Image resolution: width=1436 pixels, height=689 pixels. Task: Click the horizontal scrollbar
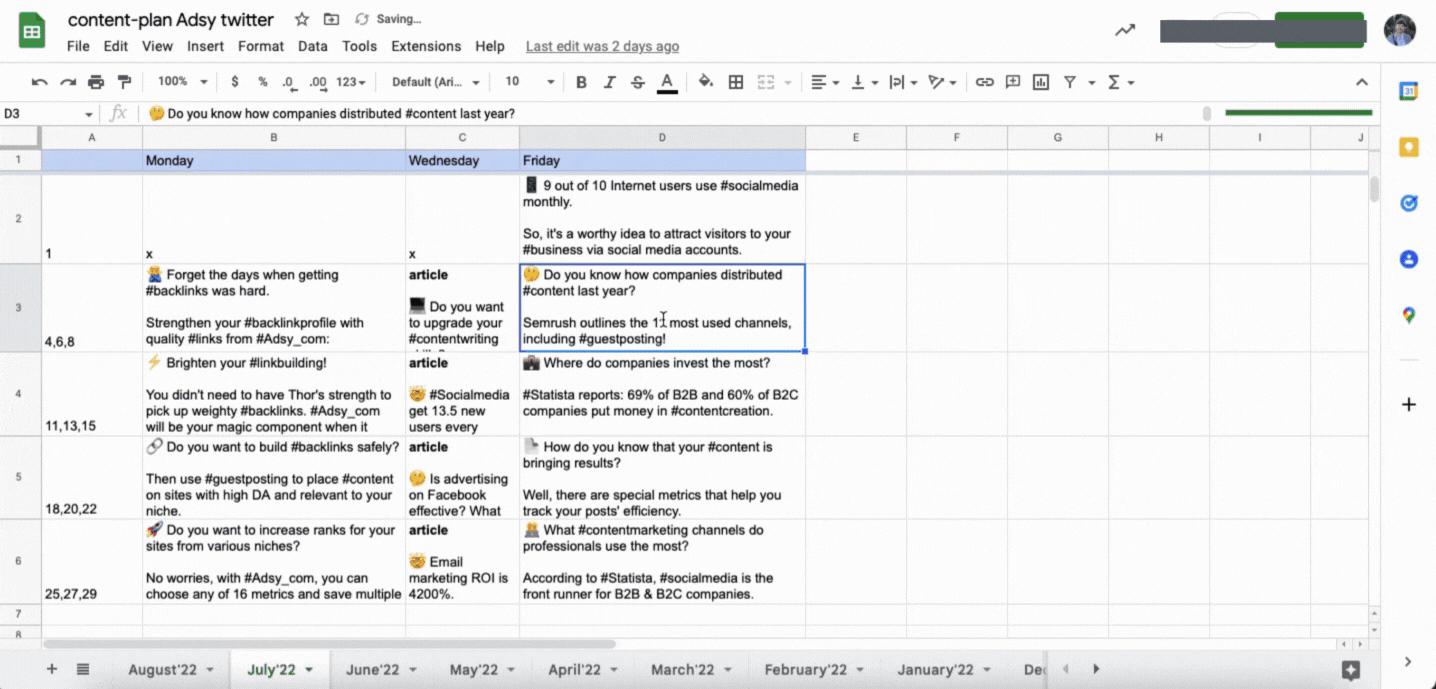pos(330,644)
